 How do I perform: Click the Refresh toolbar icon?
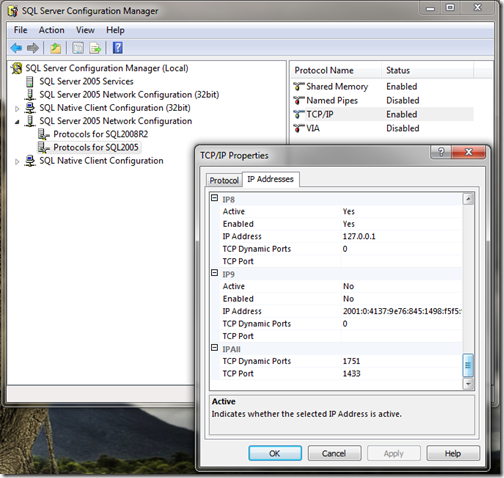tap(78, 48)
